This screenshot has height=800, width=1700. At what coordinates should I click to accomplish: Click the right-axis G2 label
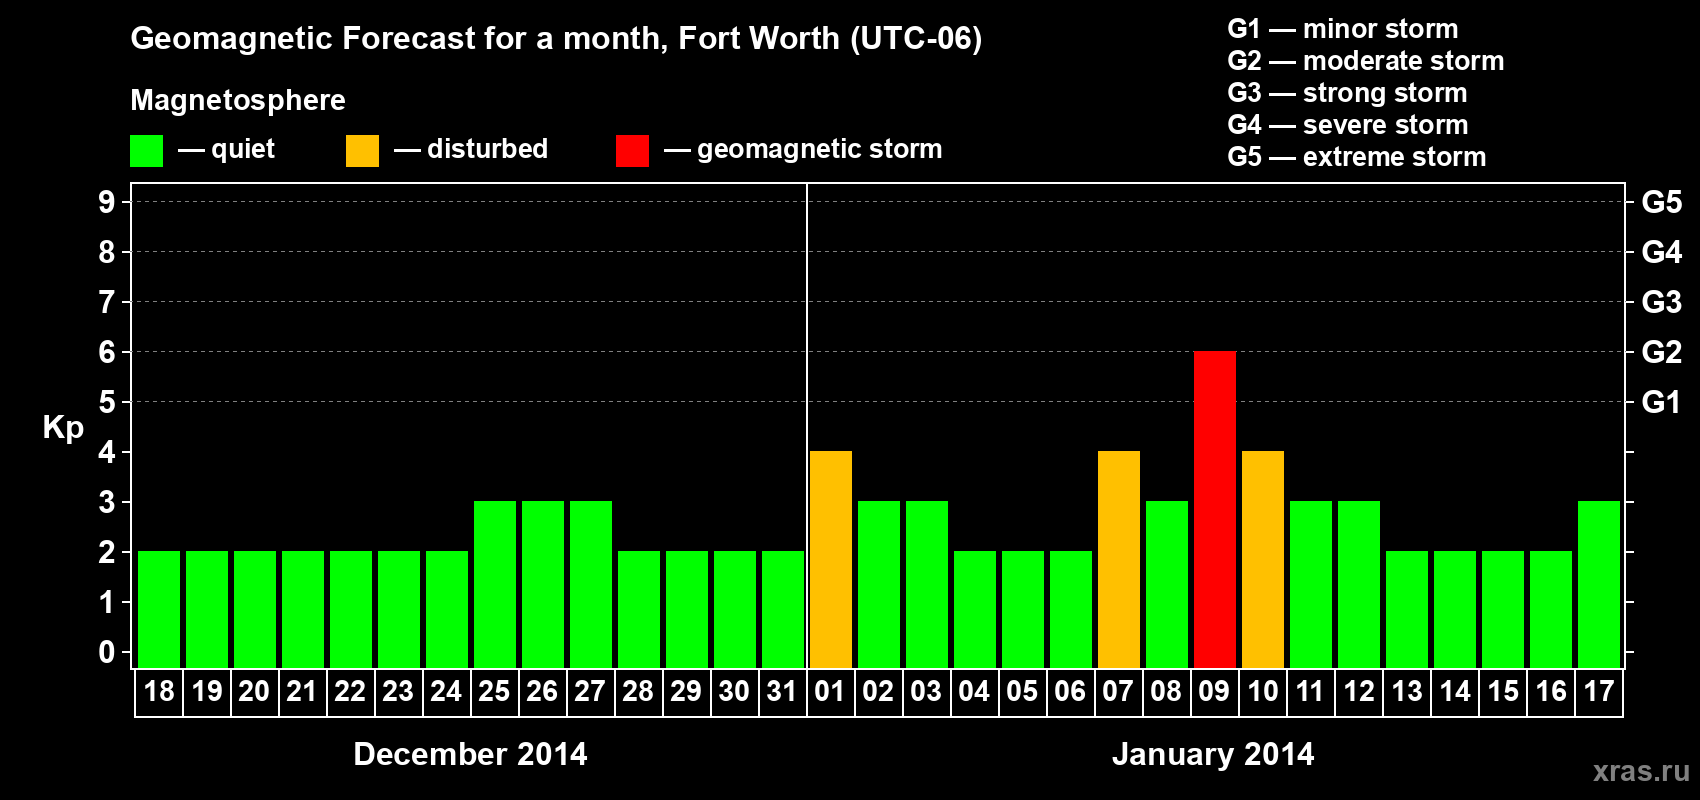tap(1662, 352)
